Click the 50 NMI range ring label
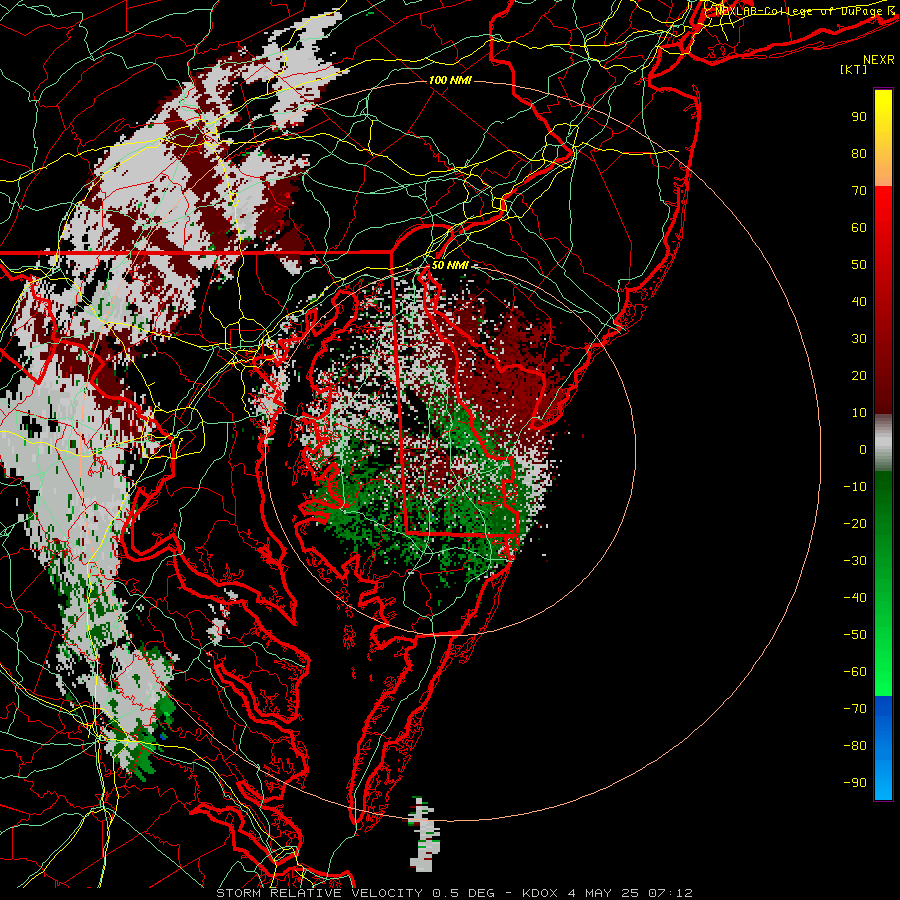 pos(450,265)
